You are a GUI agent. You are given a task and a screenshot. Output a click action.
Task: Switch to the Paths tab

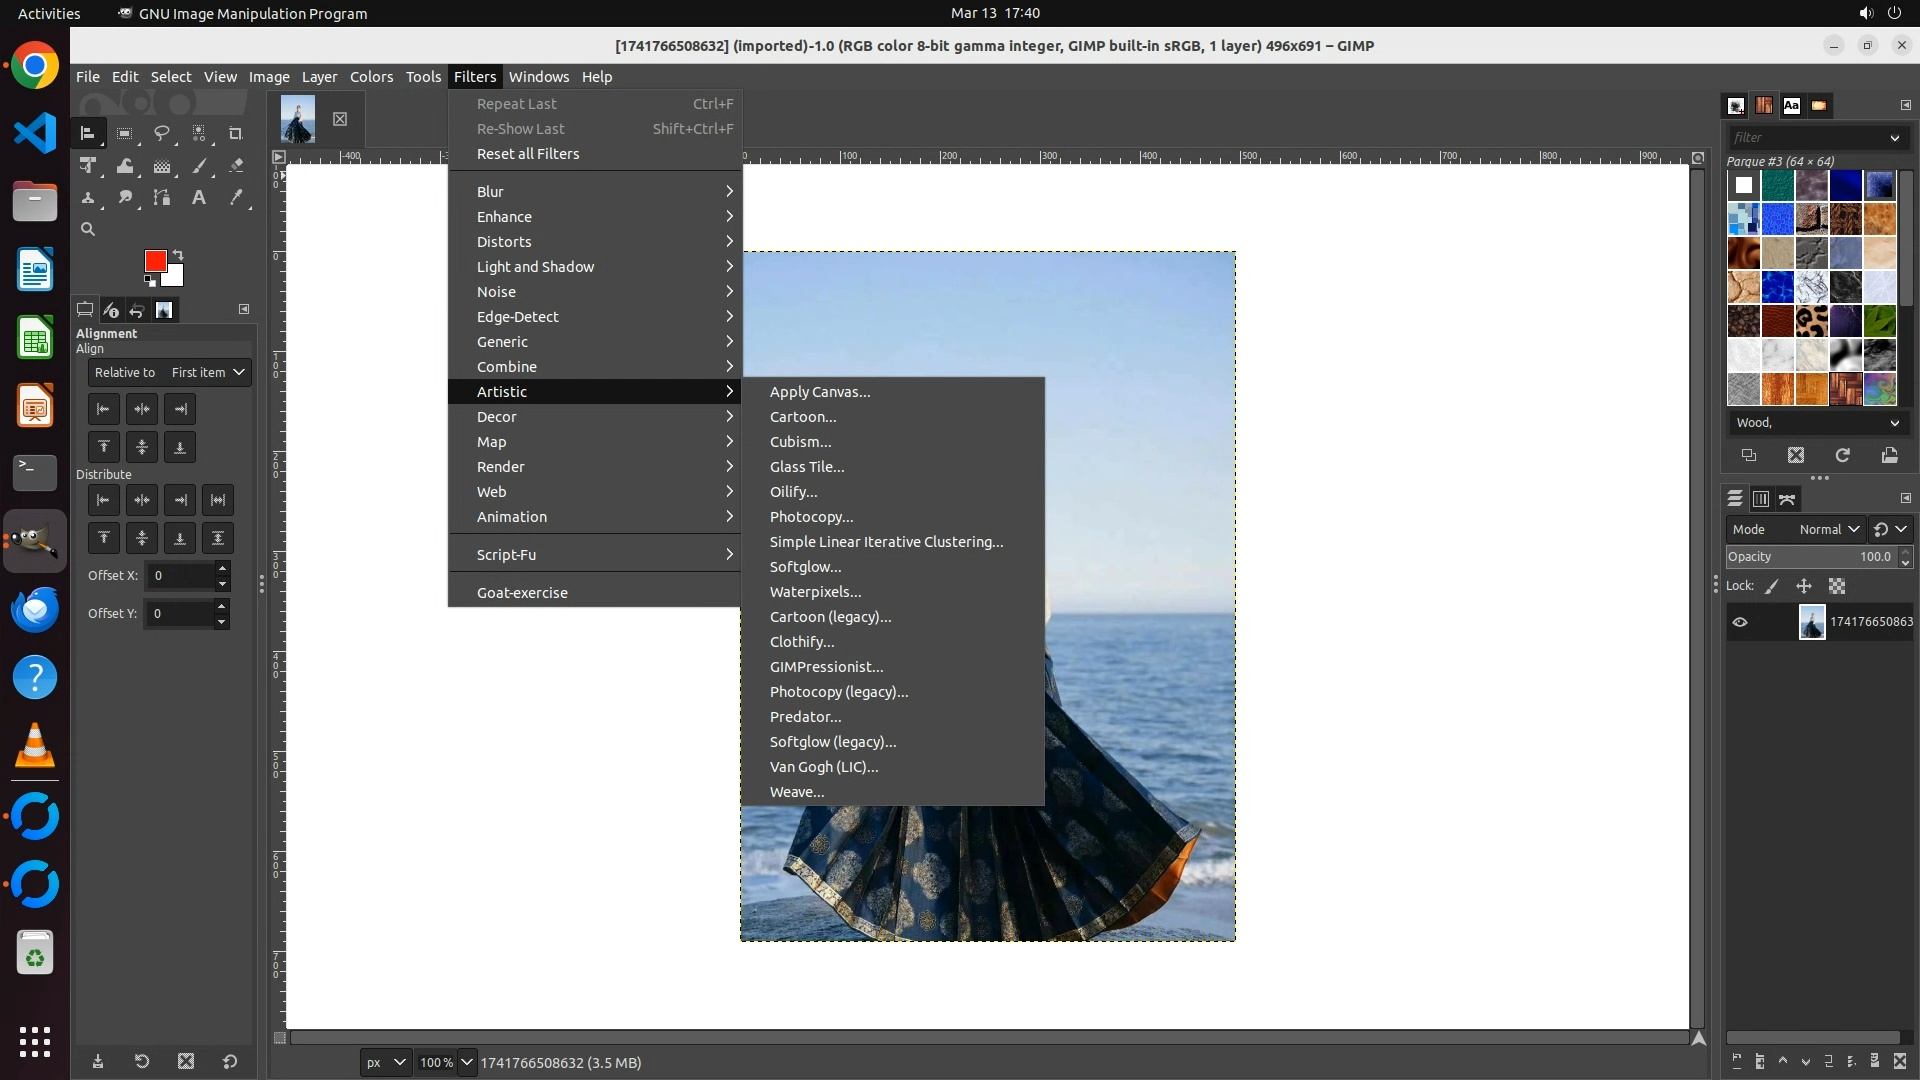click(1787, 499)
